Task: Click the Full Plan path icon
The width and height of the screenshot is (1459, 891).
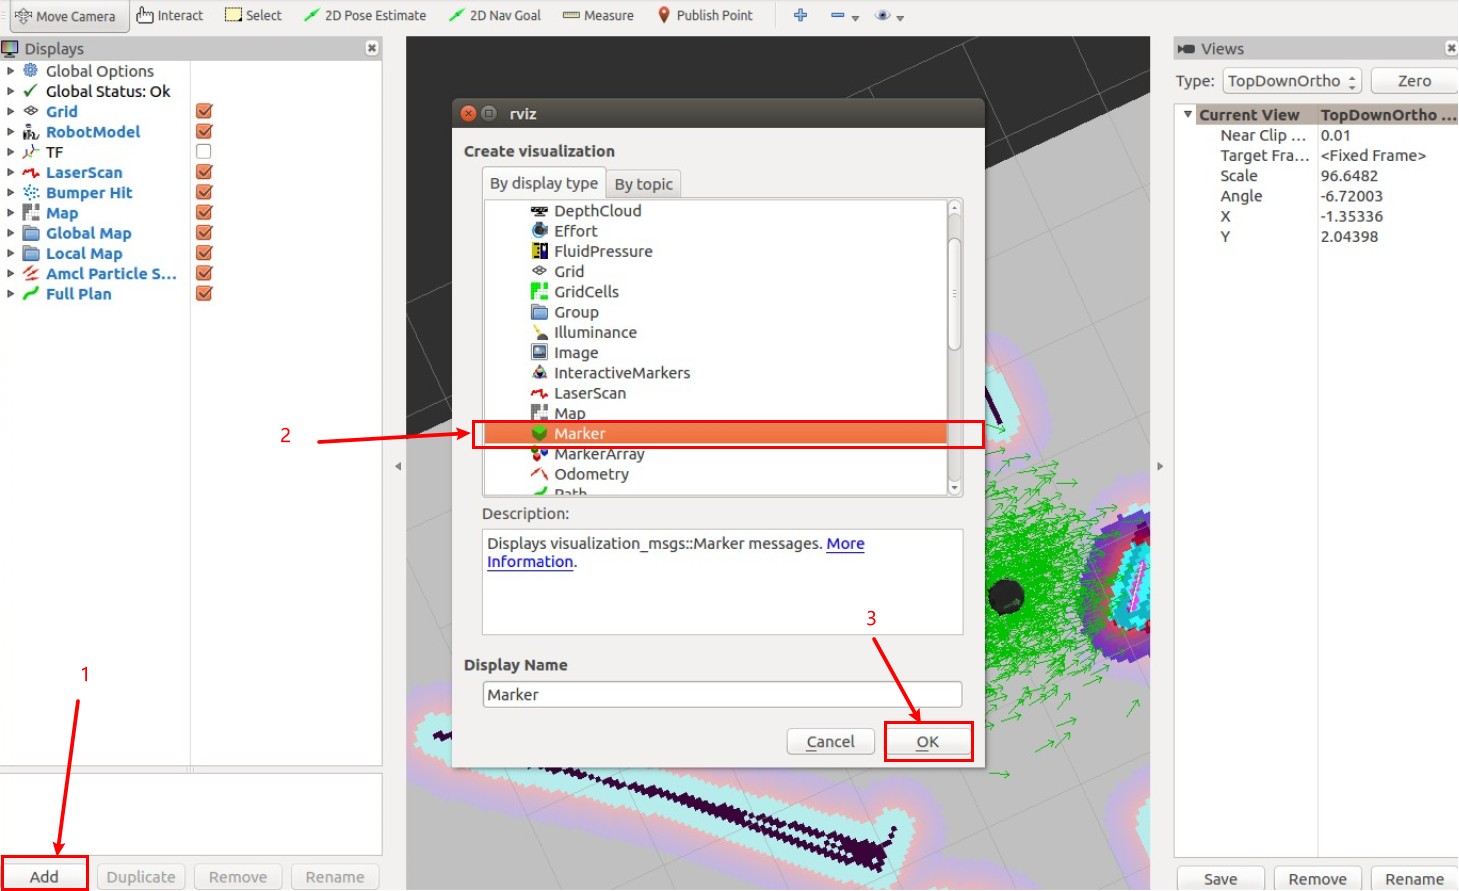Action: [x=31, y=293]
